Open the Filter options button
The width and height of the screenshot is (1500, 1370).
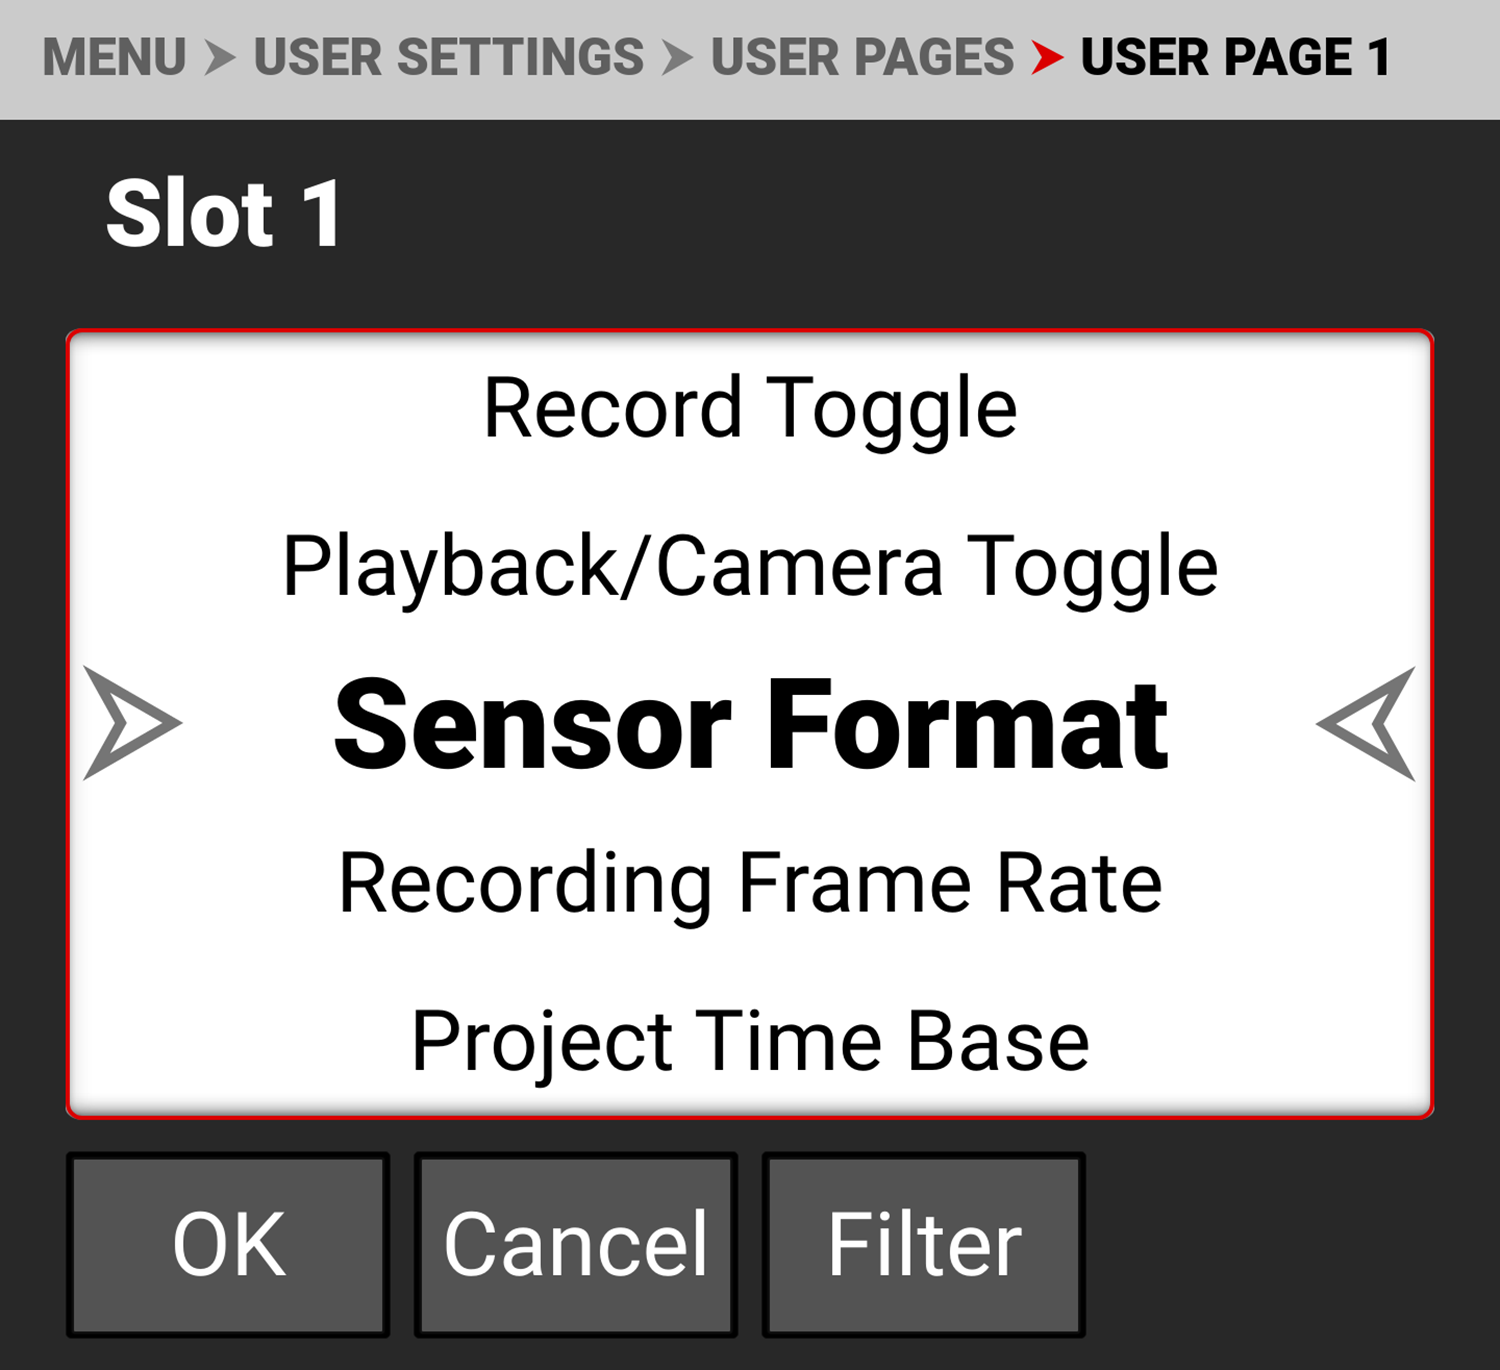923,1245
